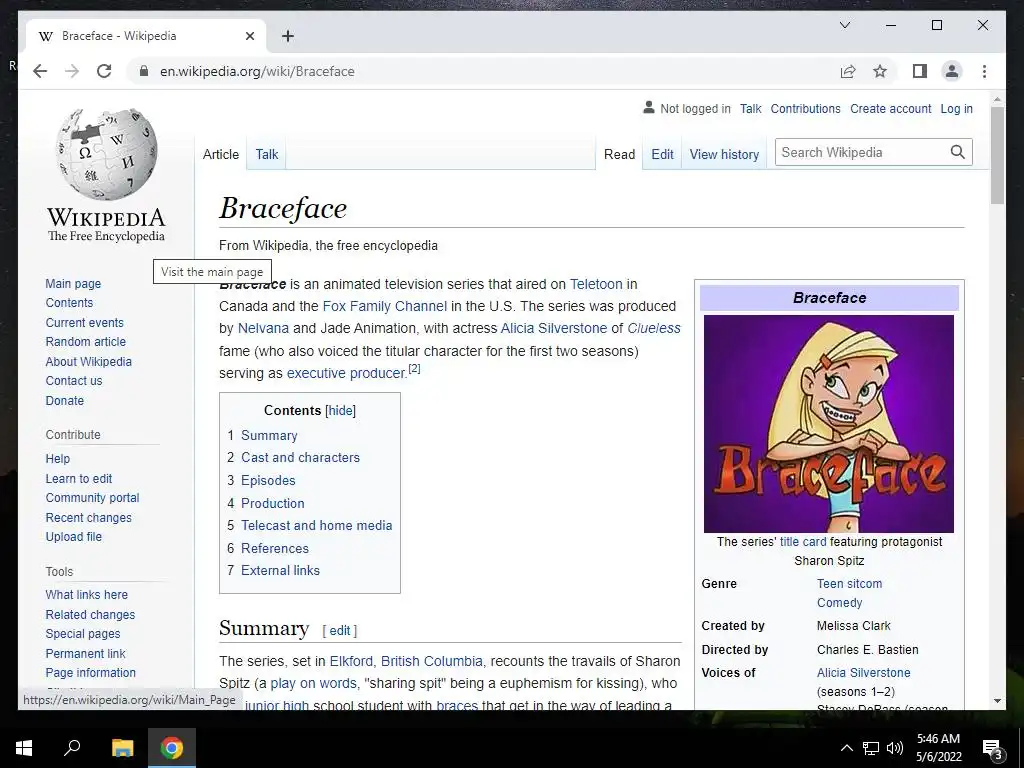Click the Wikipedia globe logo

pyautogui.click(x=106, y=153)
